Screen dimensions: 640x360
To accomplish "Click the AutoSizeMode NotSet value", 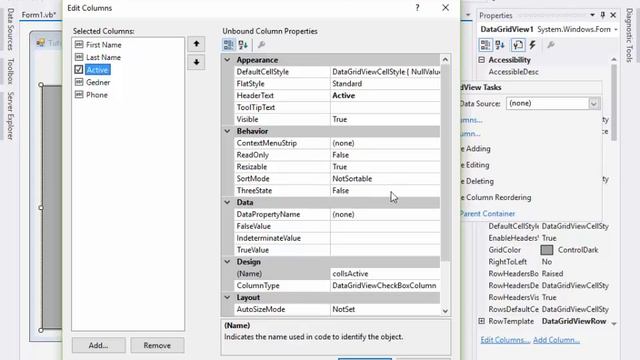I will [x=385, y=309].
